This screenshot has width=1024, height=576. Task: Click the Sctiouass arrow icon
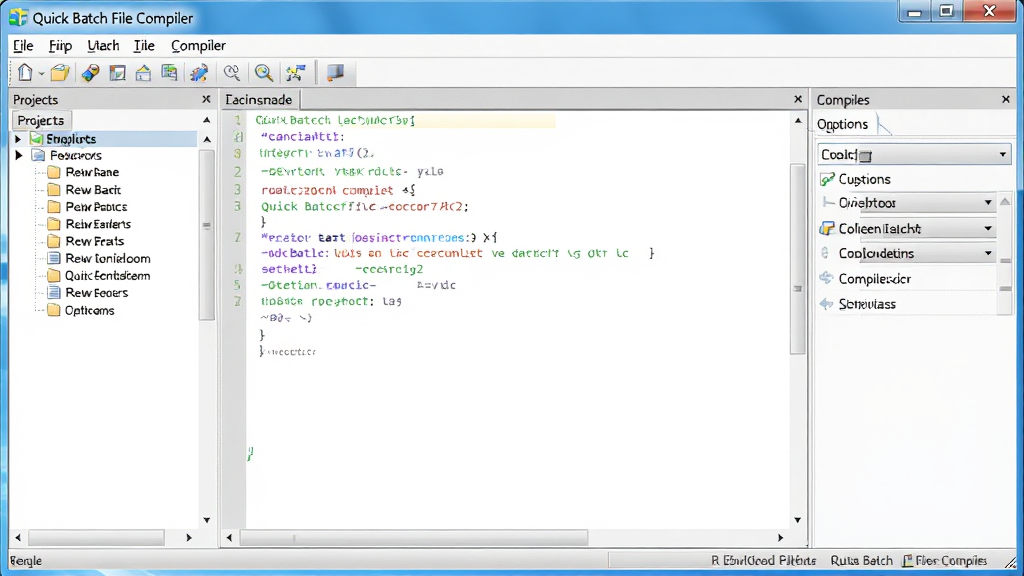click(x=827, y=304)
